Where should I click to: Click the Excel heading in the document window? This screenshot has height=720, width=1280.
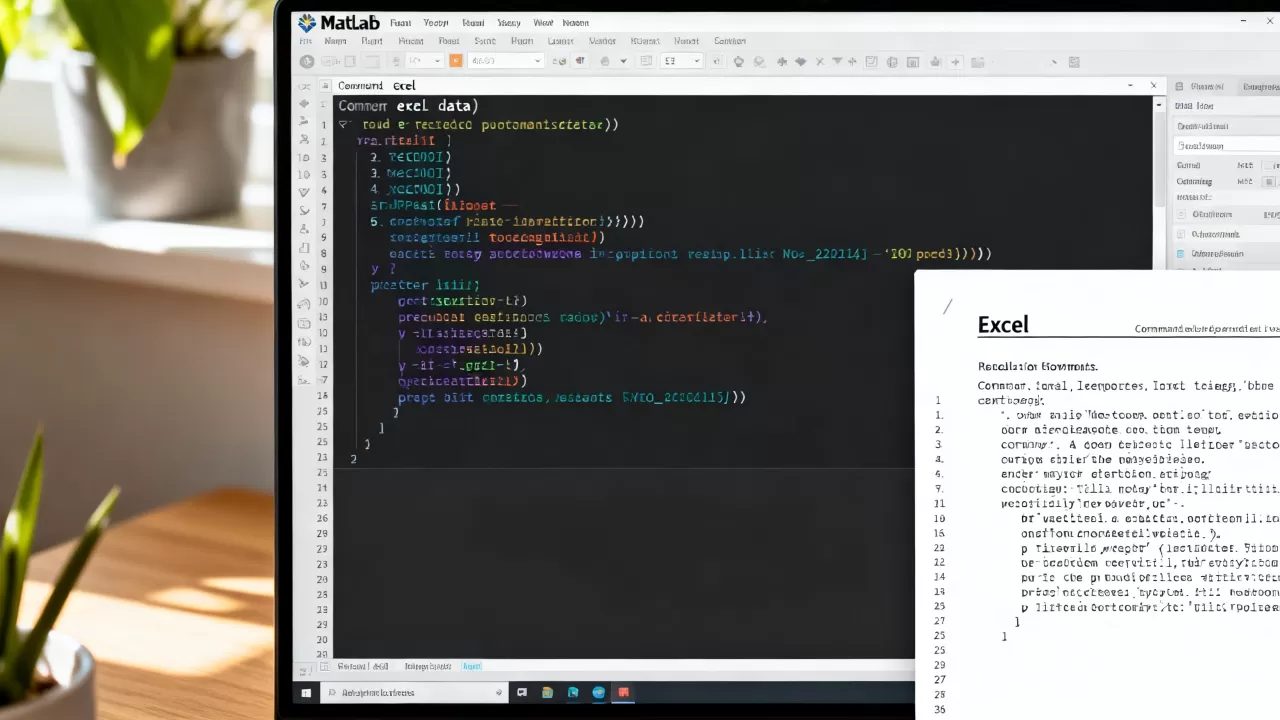(1003, 325)
